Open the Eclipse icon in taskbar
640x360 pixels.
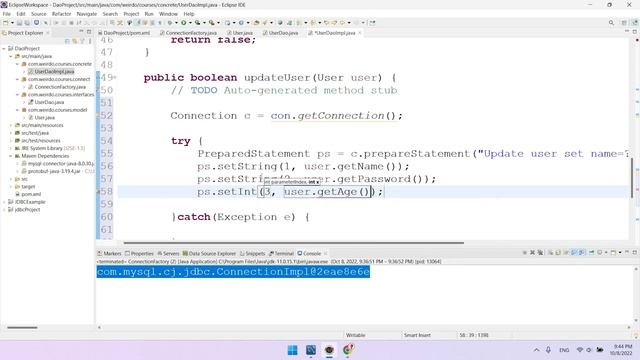click(x=329, y=350)
